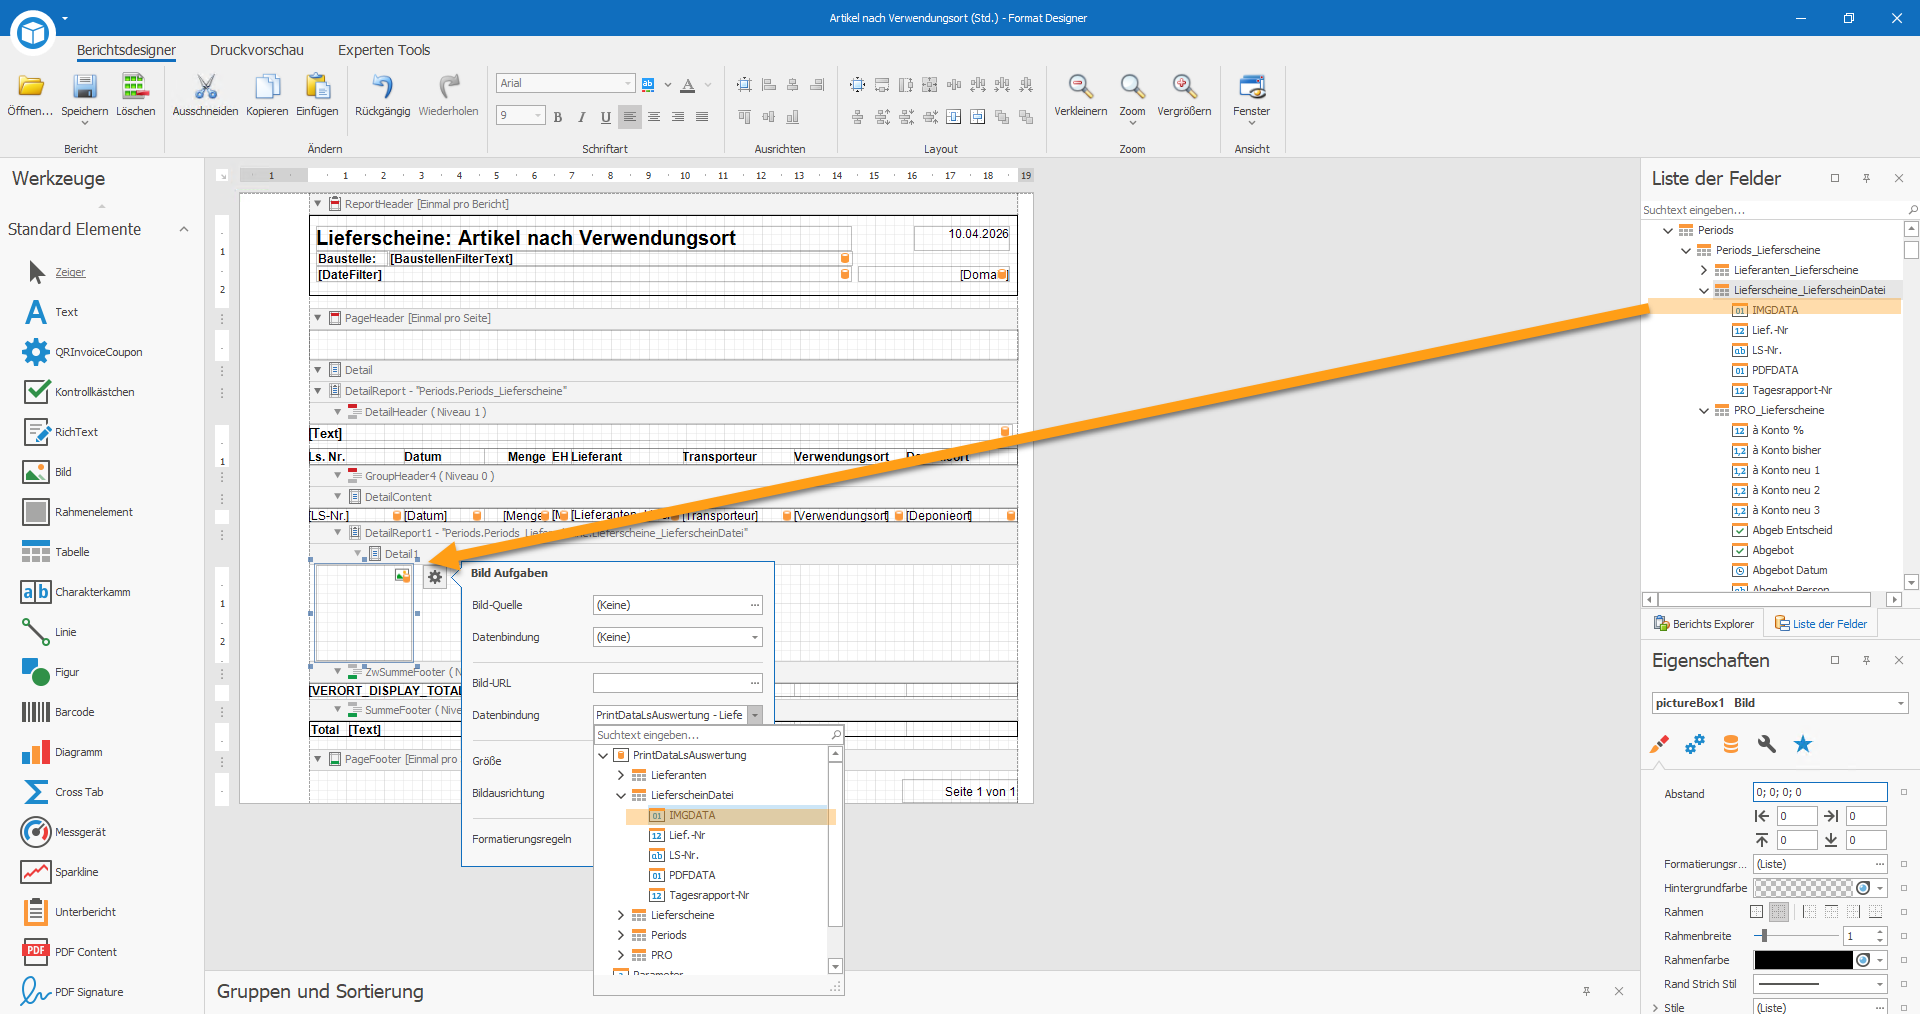Click the Abstand value field
Image resolution: width=1920 pixels, height=1014 pixels.
coord(1820,792)
